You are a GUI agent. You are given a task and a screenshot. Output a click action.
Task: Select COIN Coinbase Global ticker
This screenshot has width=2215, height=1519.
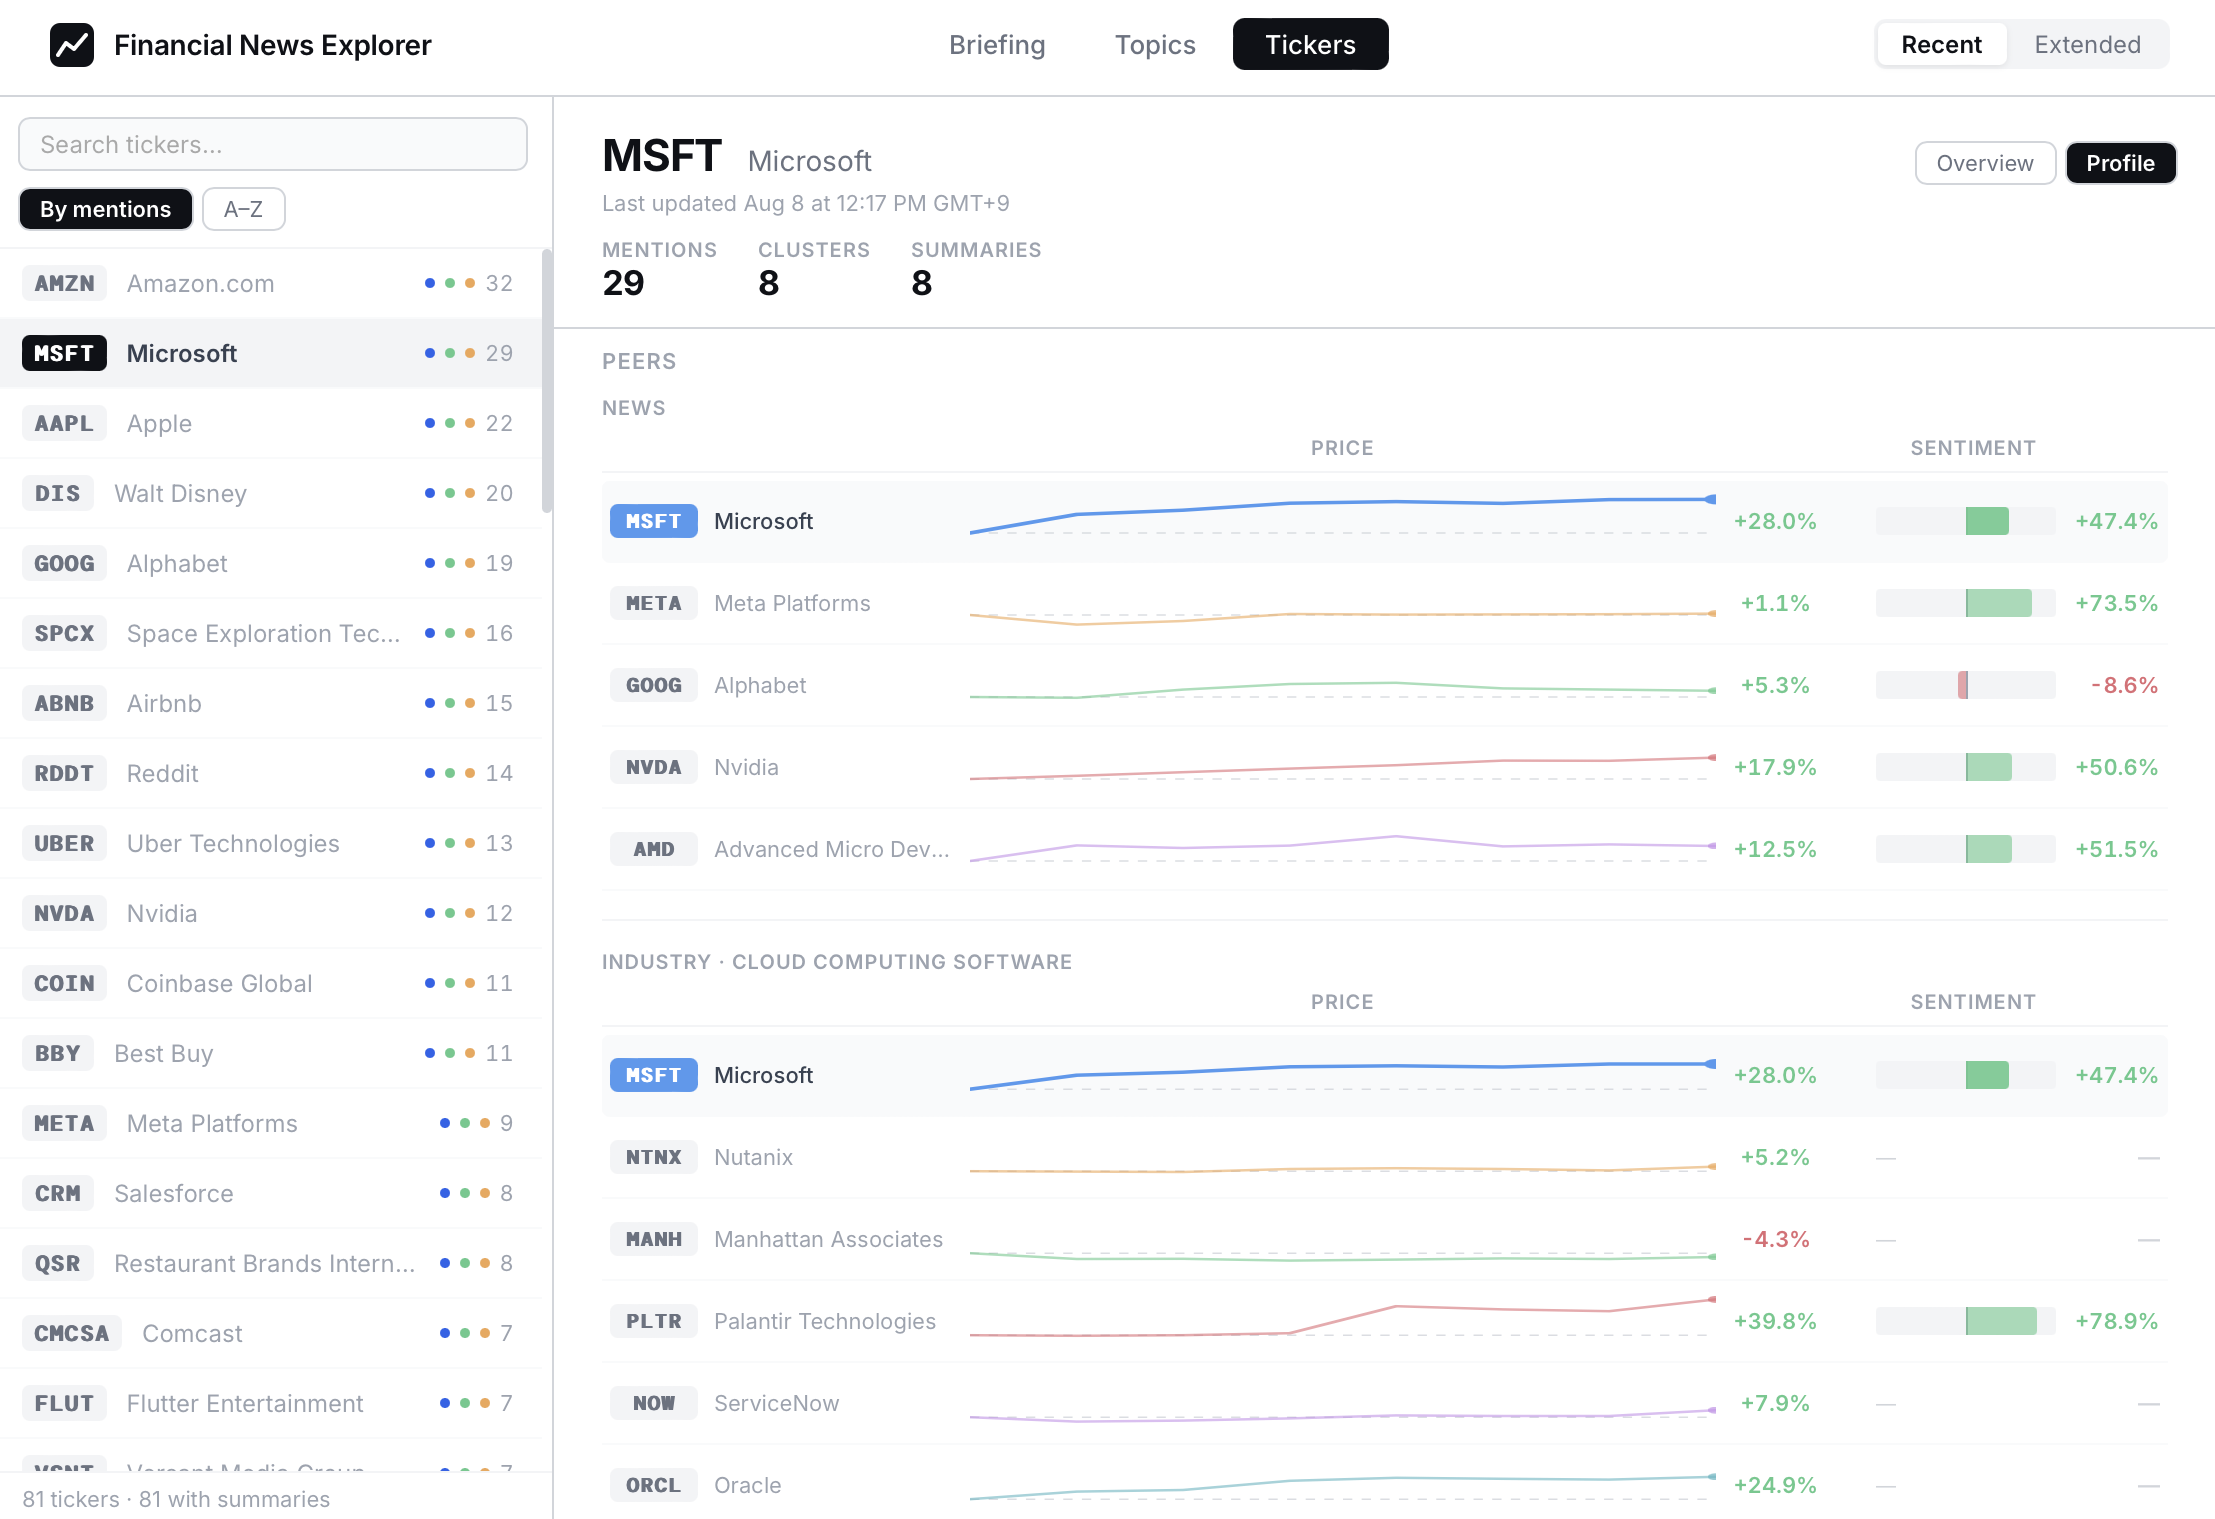point(271,983)
